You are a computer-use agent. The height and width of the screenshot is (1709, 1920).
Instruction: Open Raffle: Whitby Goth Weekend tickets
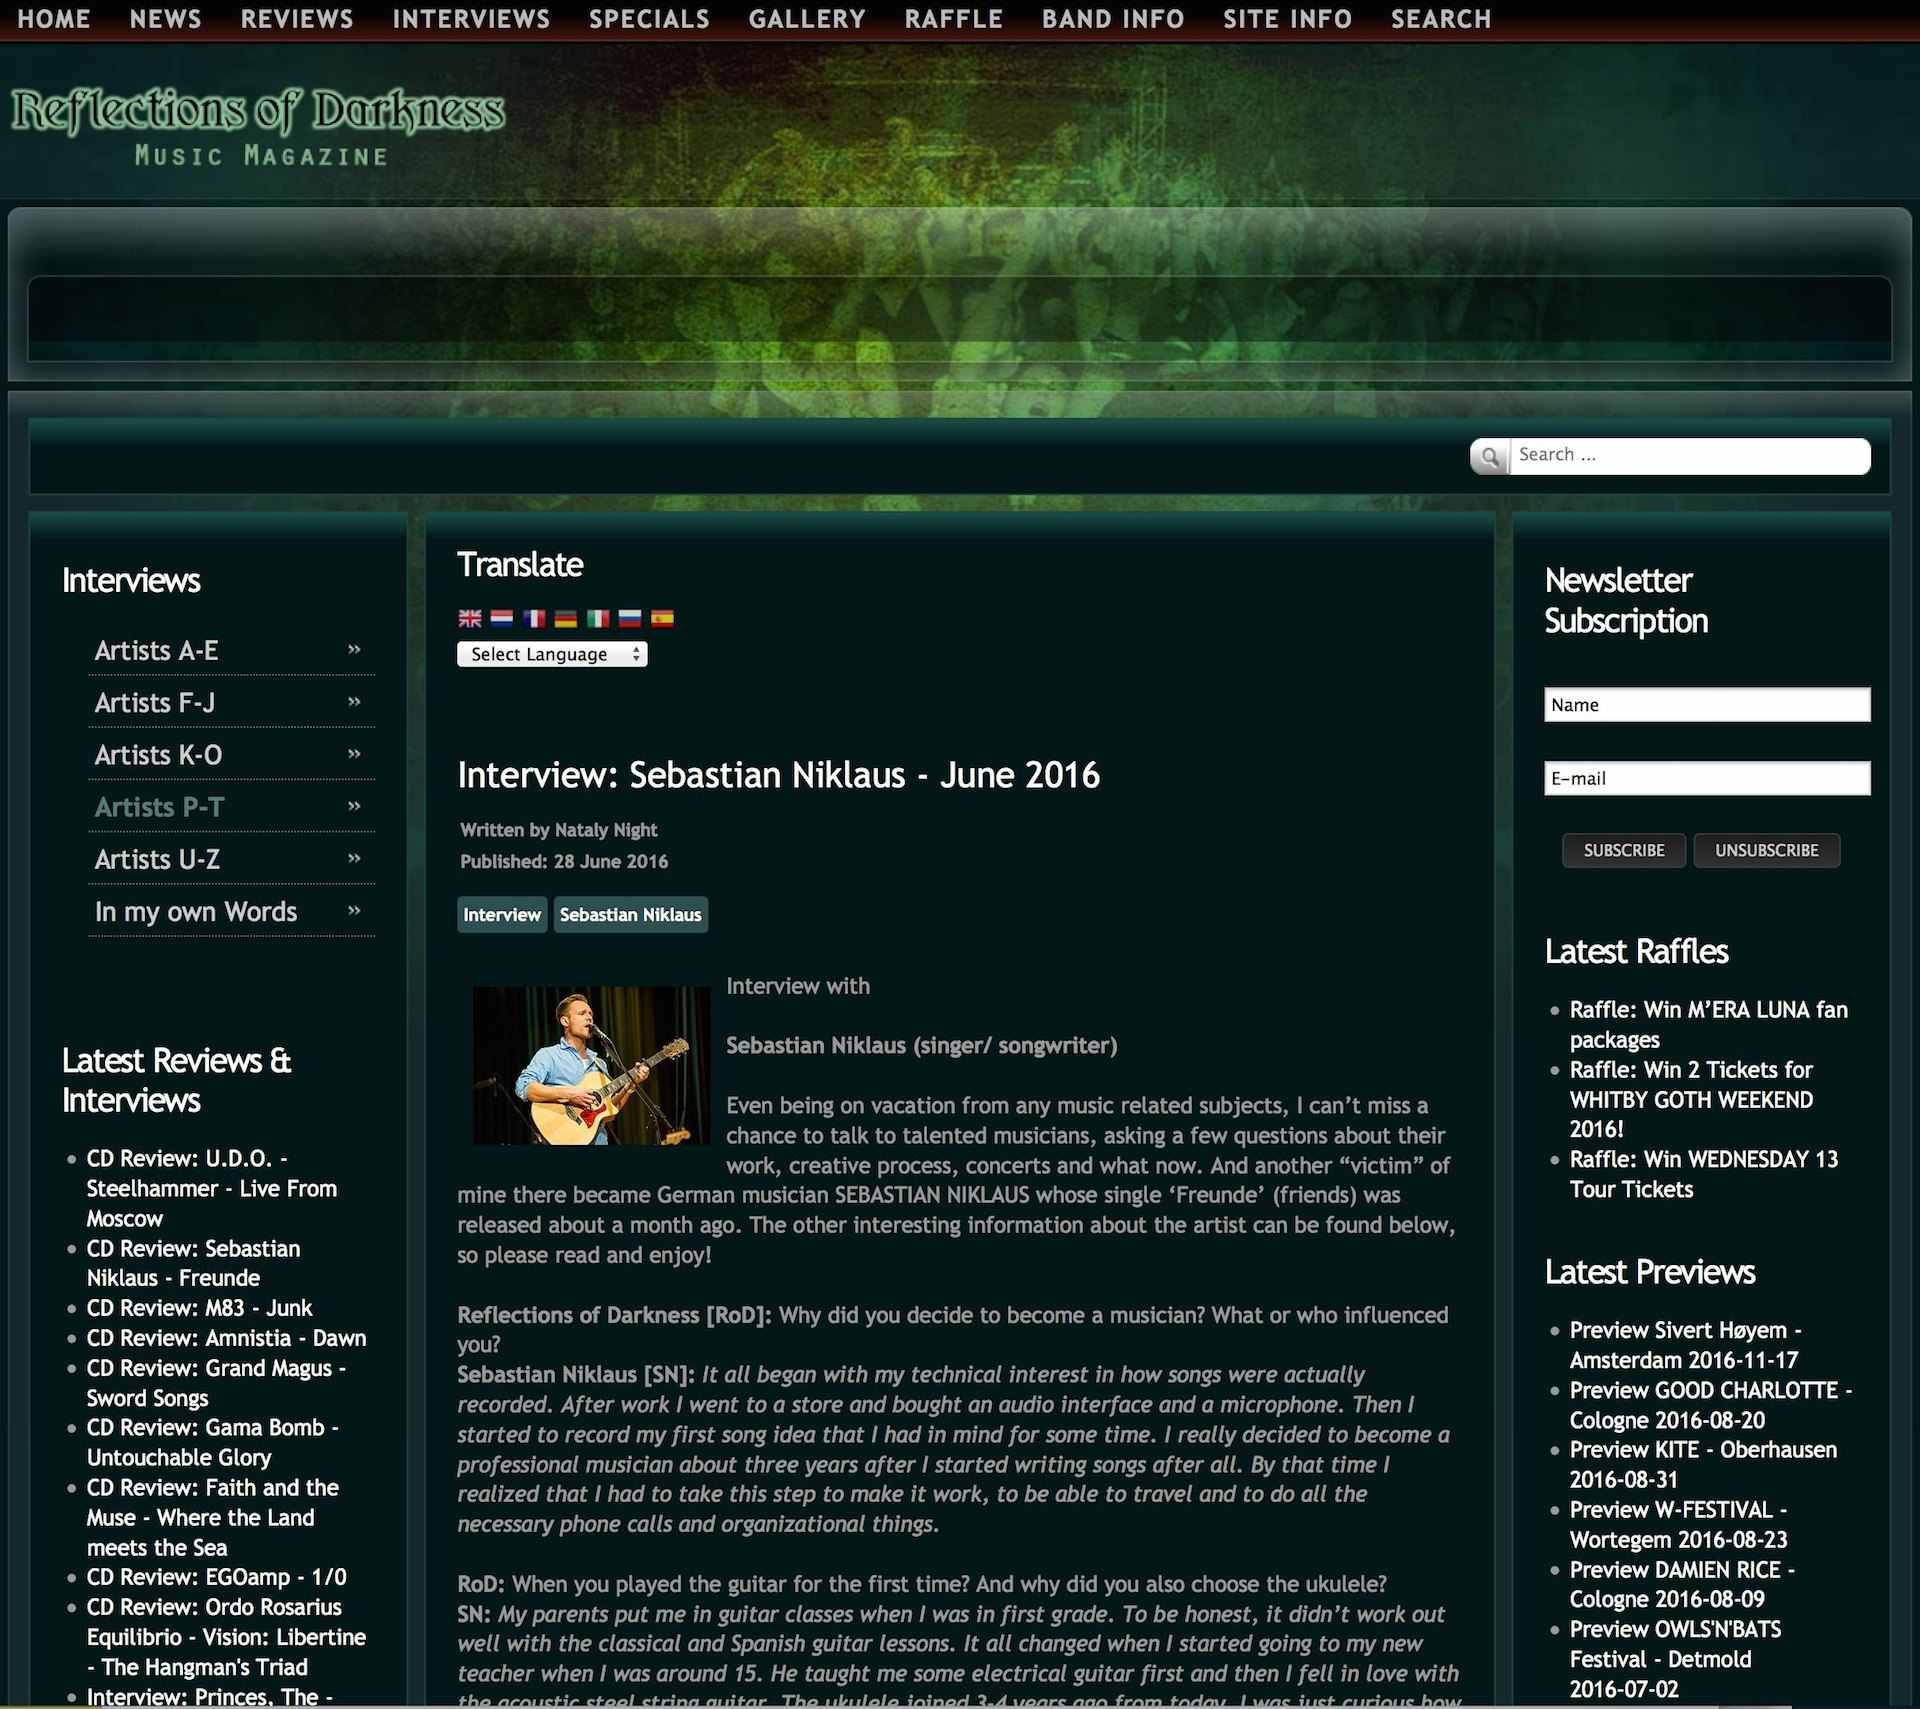pyautogui.click(x=1692, y=1099)
